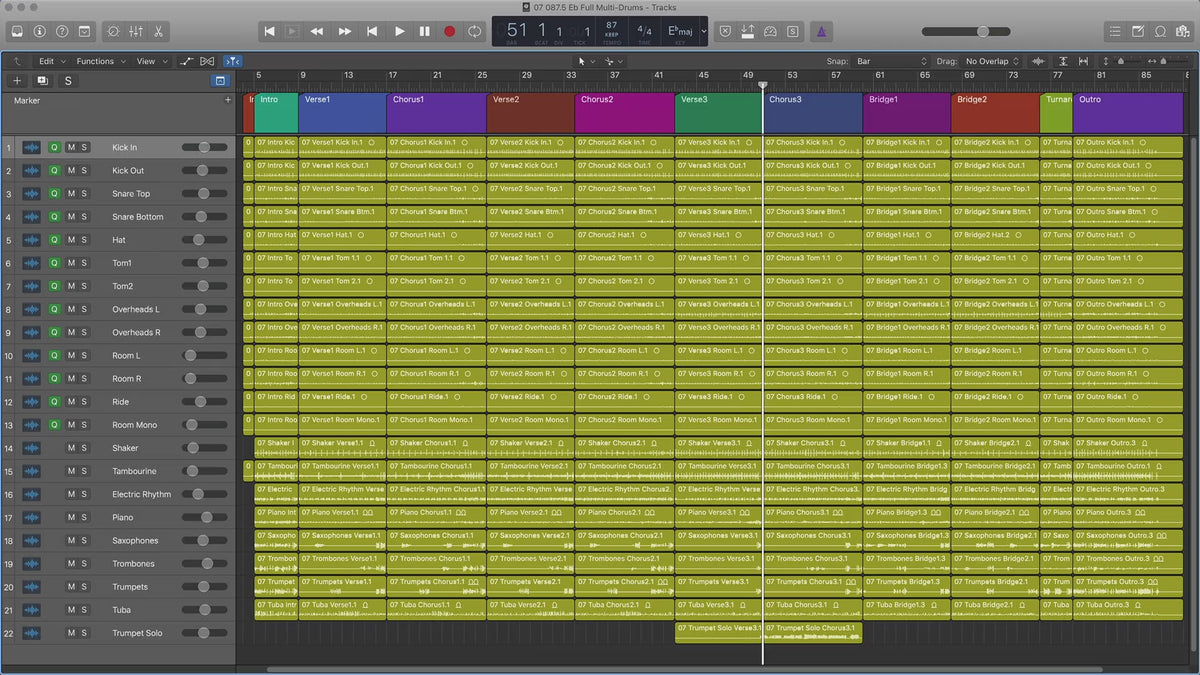Toggle the Cycle mode button
Screen dimensions: 1200x675
click(x=474, y=32)
